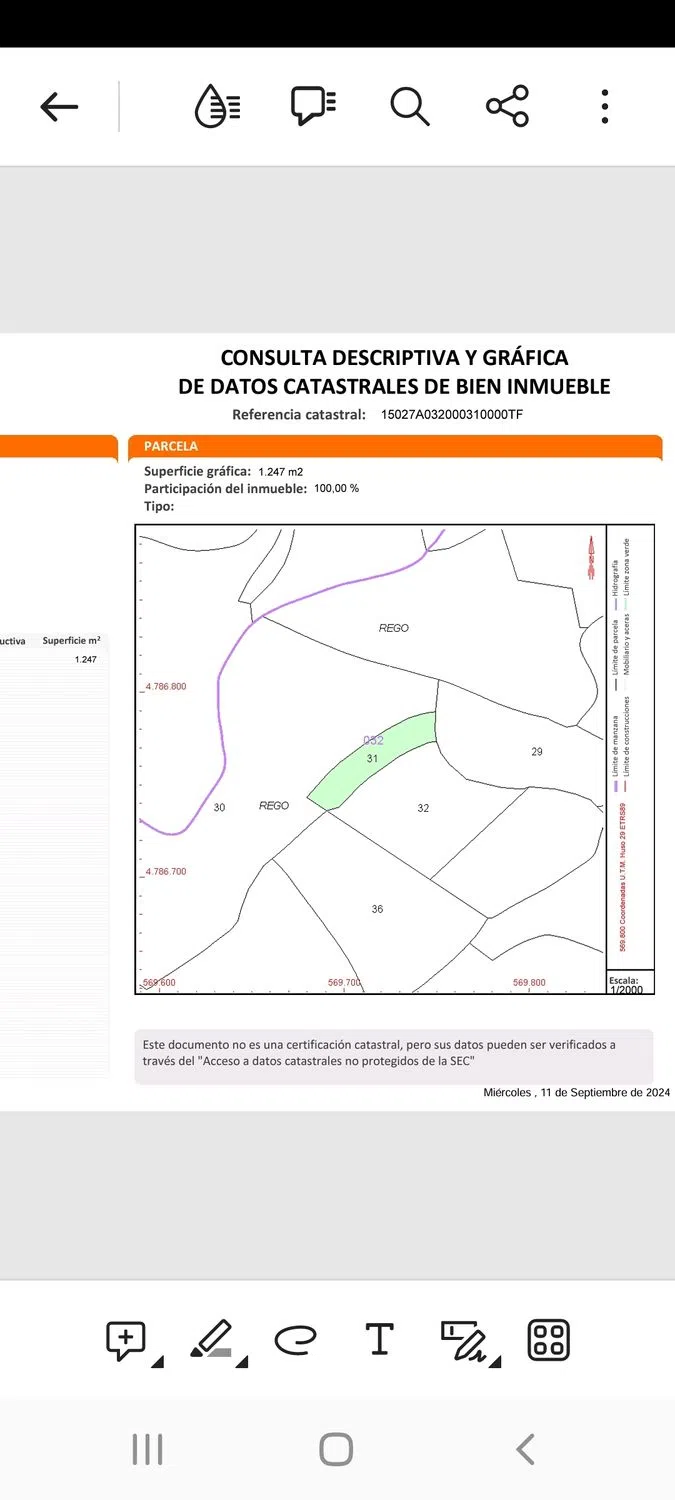The width and height of the screenshot is (675, 1500).
Task: Tap the orange PARCELA section header
Action: coord(395,446)
